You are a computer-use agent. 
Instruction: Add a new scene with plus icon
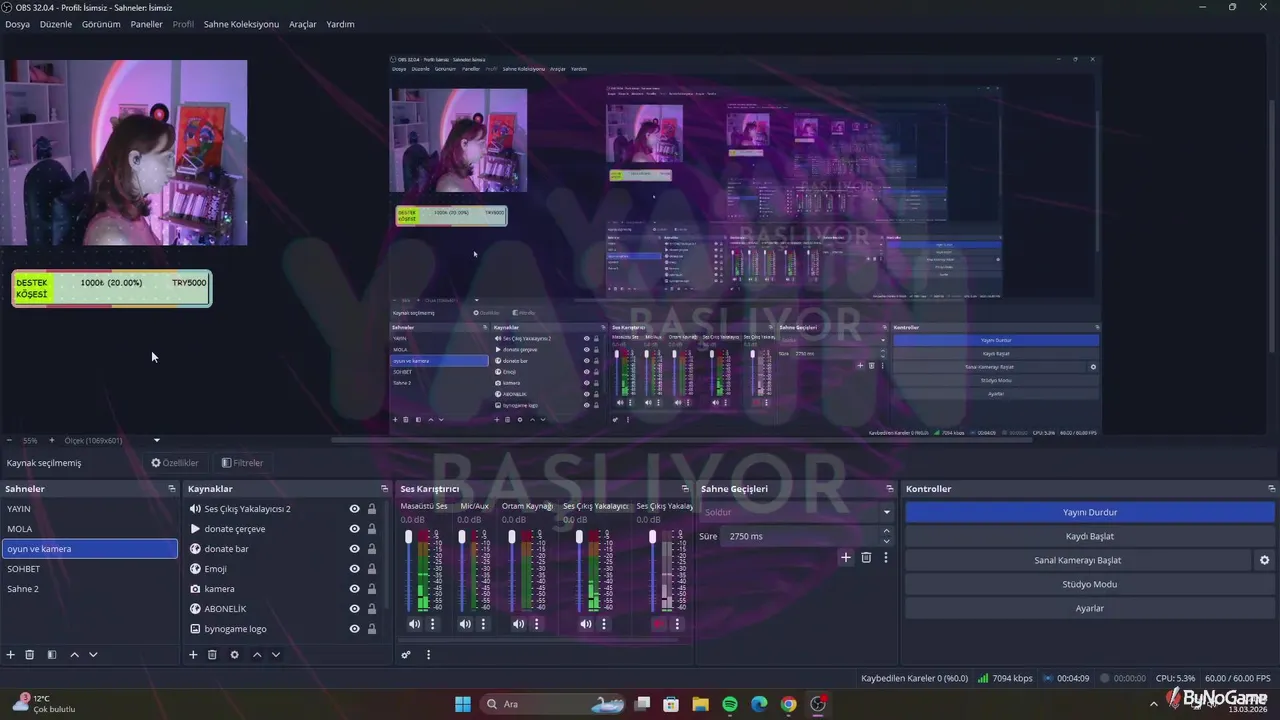coord(11,655)
